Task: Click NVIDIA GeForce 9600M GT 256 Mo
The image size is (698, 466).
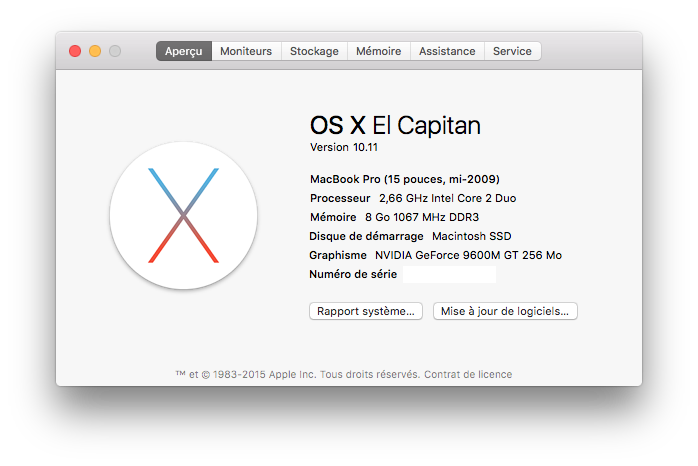Action: click(468, 255)
